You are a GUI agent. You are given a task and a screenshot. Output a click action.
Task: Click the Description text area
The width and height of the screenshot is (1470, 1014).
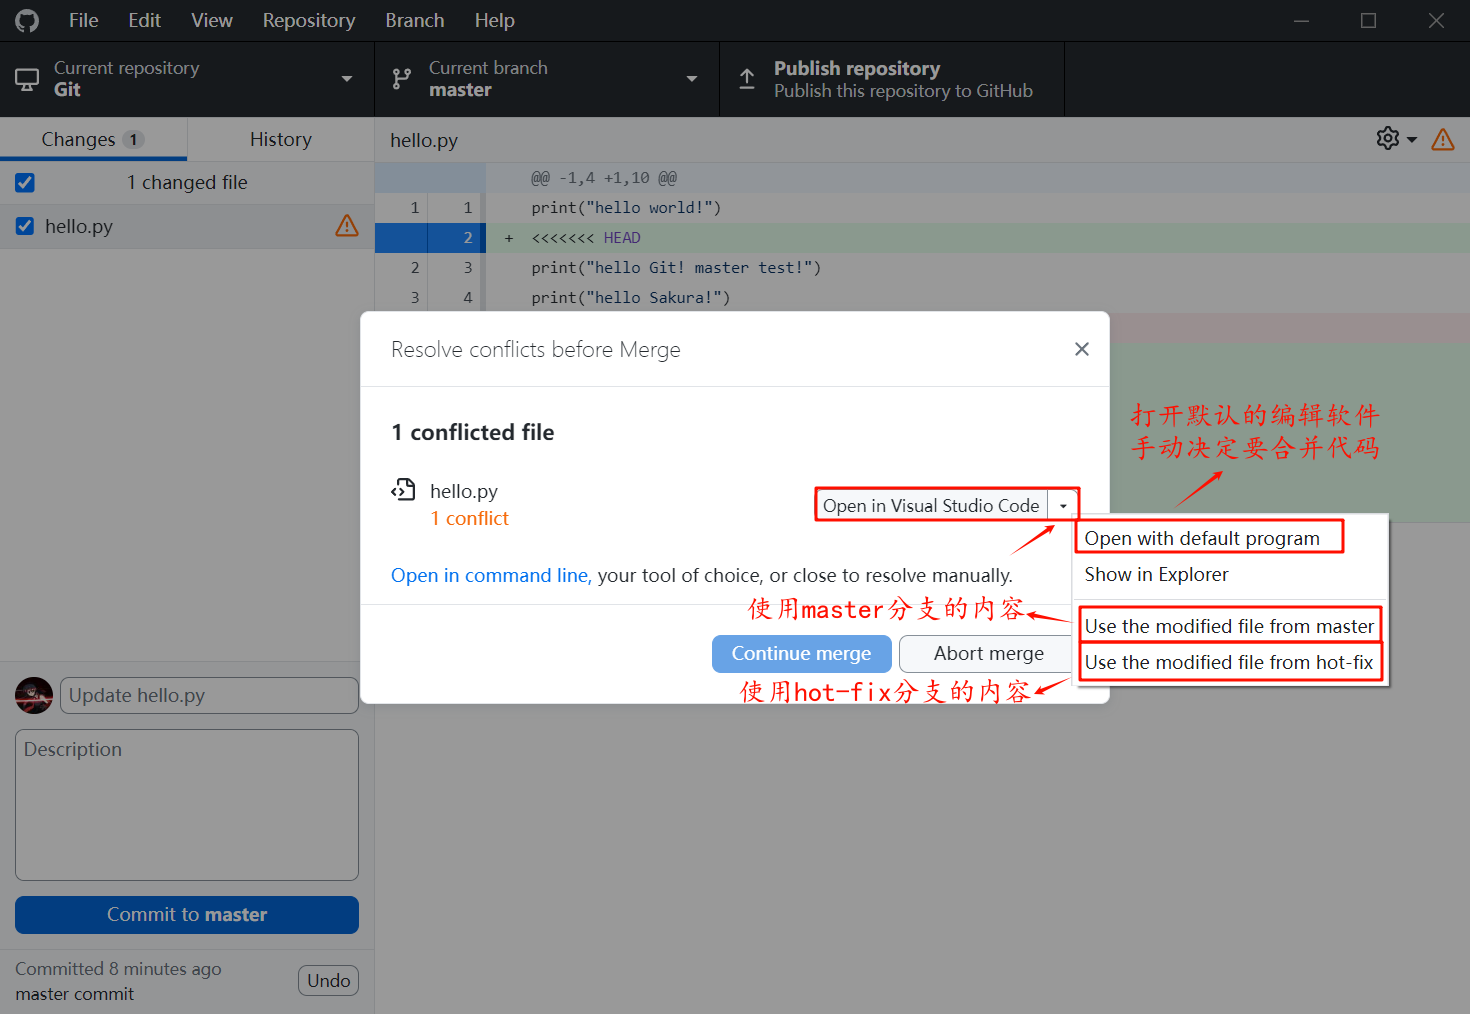click(187, 805)
